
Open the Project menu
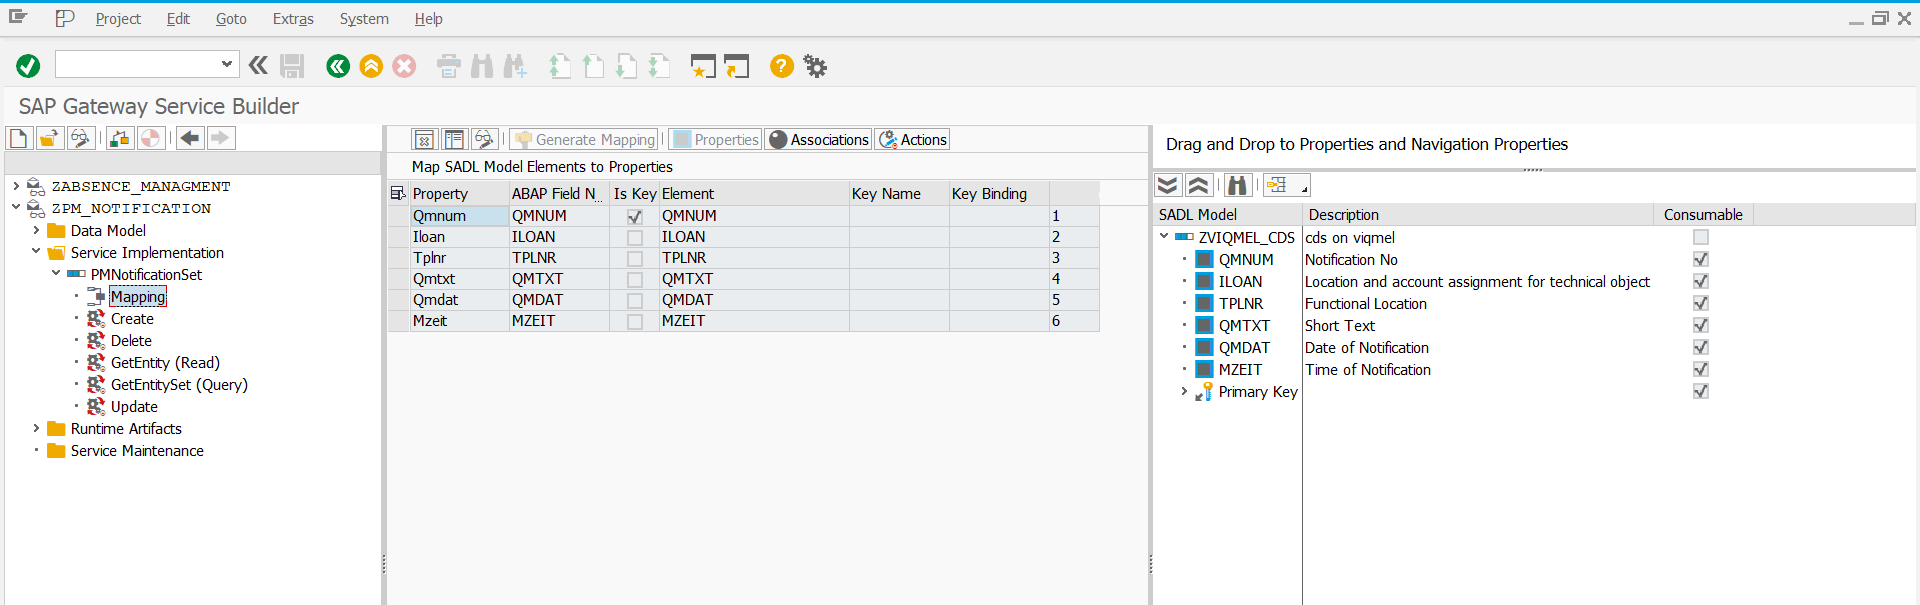click(118, 19)
